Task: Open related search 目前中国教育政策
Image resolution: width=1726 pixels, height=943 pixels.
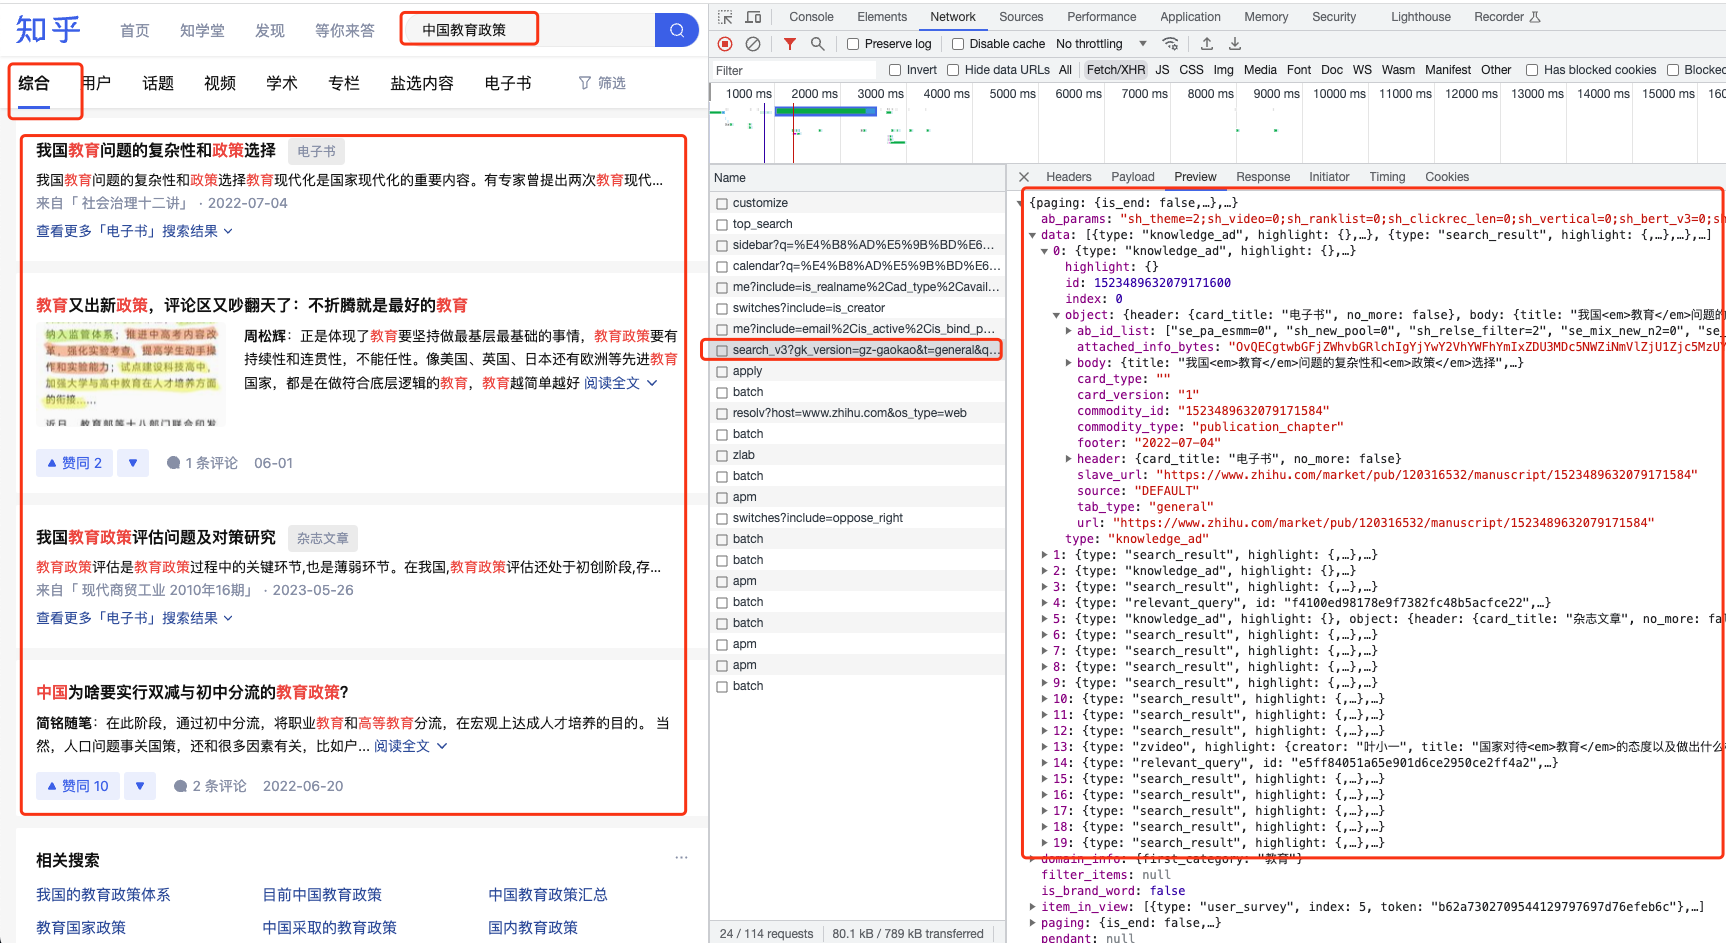Action: point(322,895)
